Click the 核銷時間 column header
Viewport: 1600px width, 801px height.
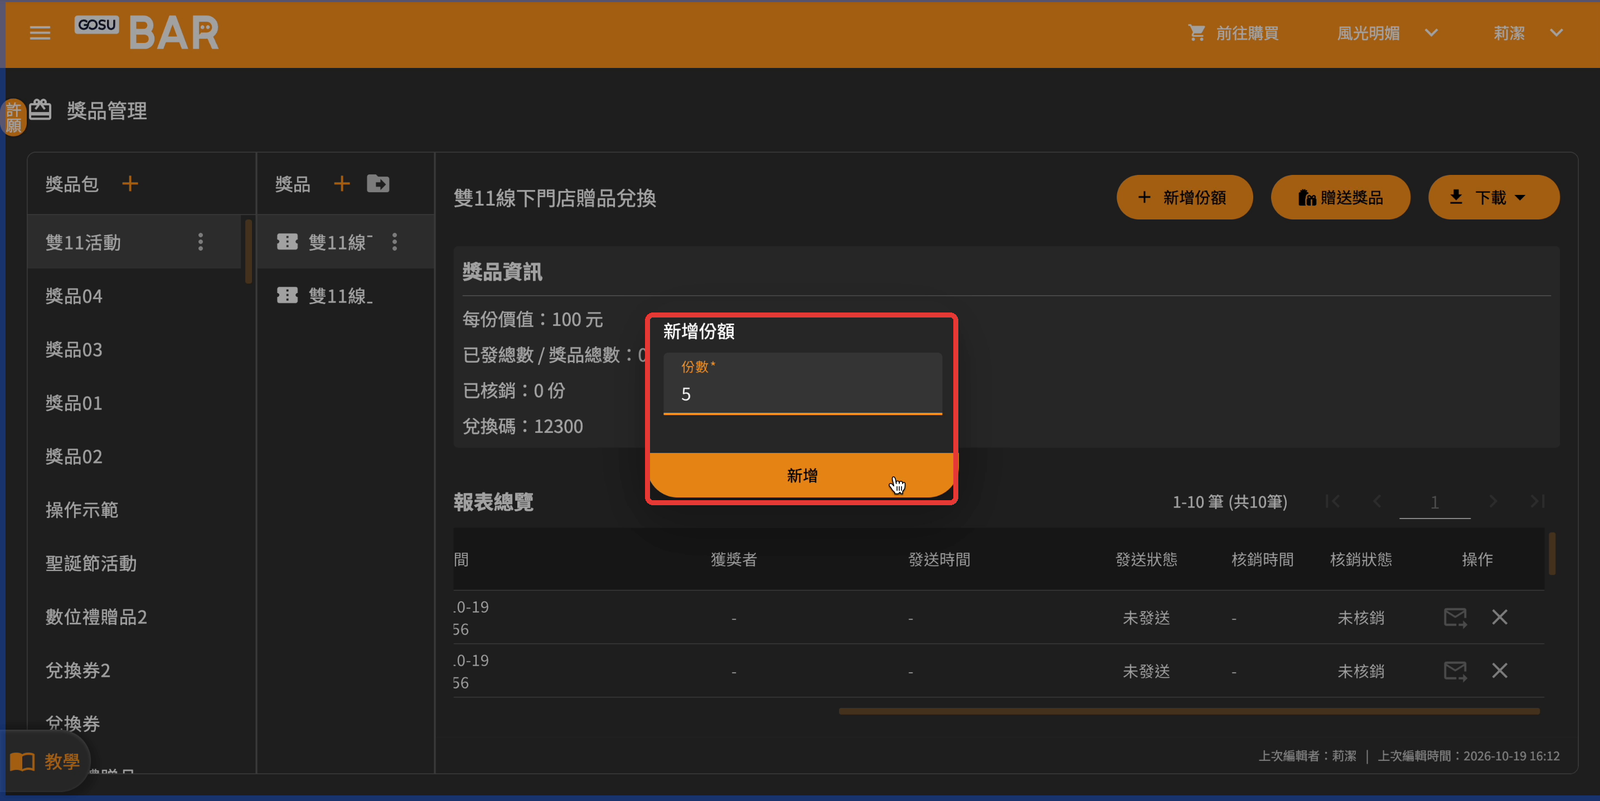(1262, 559)
